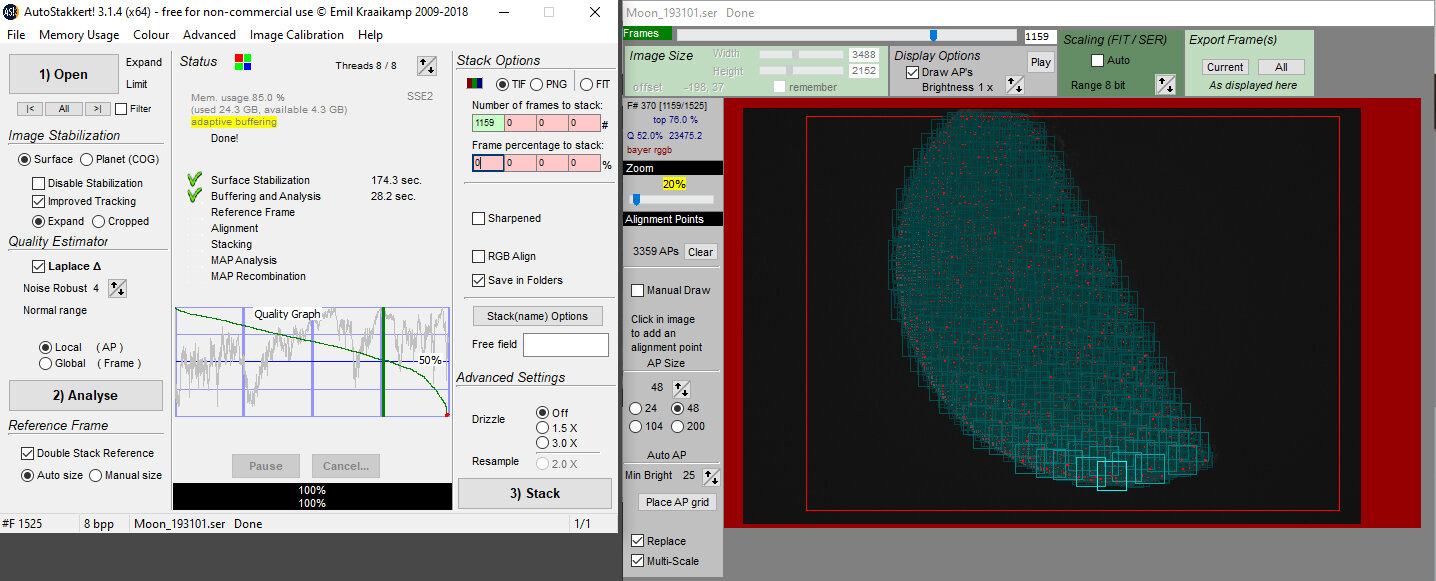Click the AutoStakkert app logo icon

[11, 12]
